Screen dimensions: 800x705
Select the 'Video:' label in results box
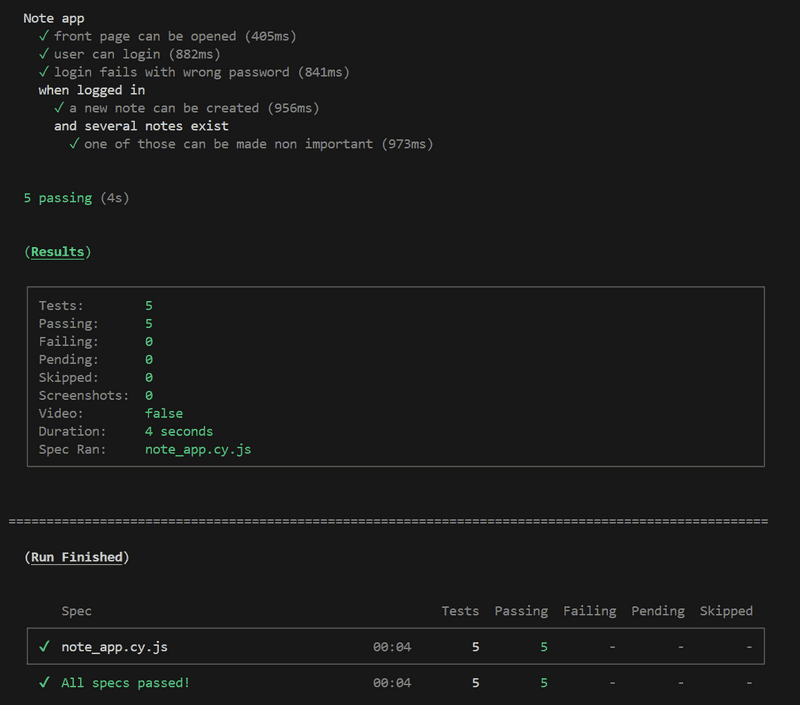pos(61,413)
